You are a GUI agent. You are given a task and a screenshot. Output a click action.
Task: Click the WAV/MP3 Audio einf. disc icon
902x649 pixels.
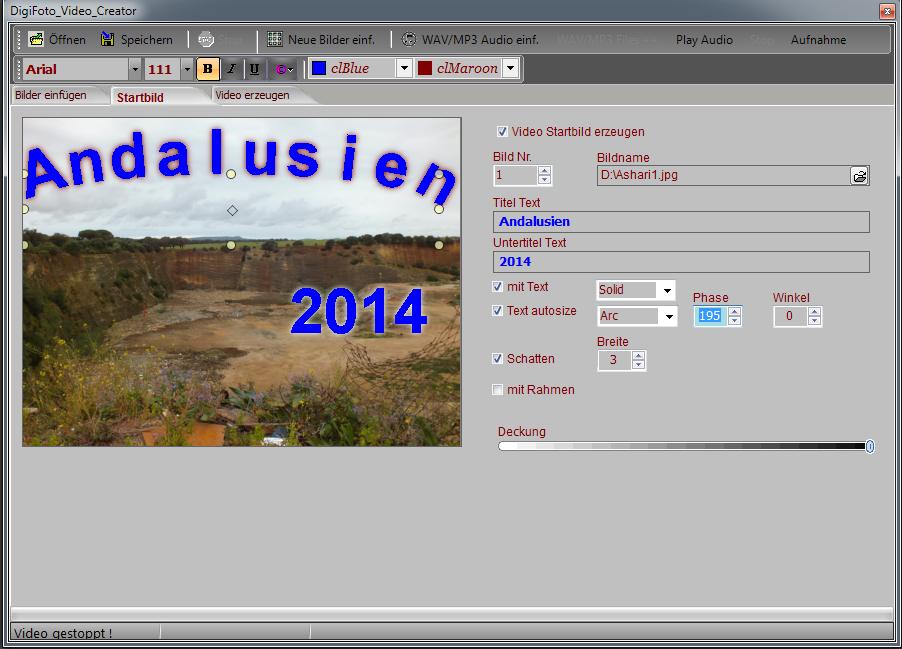click(409, 40)
